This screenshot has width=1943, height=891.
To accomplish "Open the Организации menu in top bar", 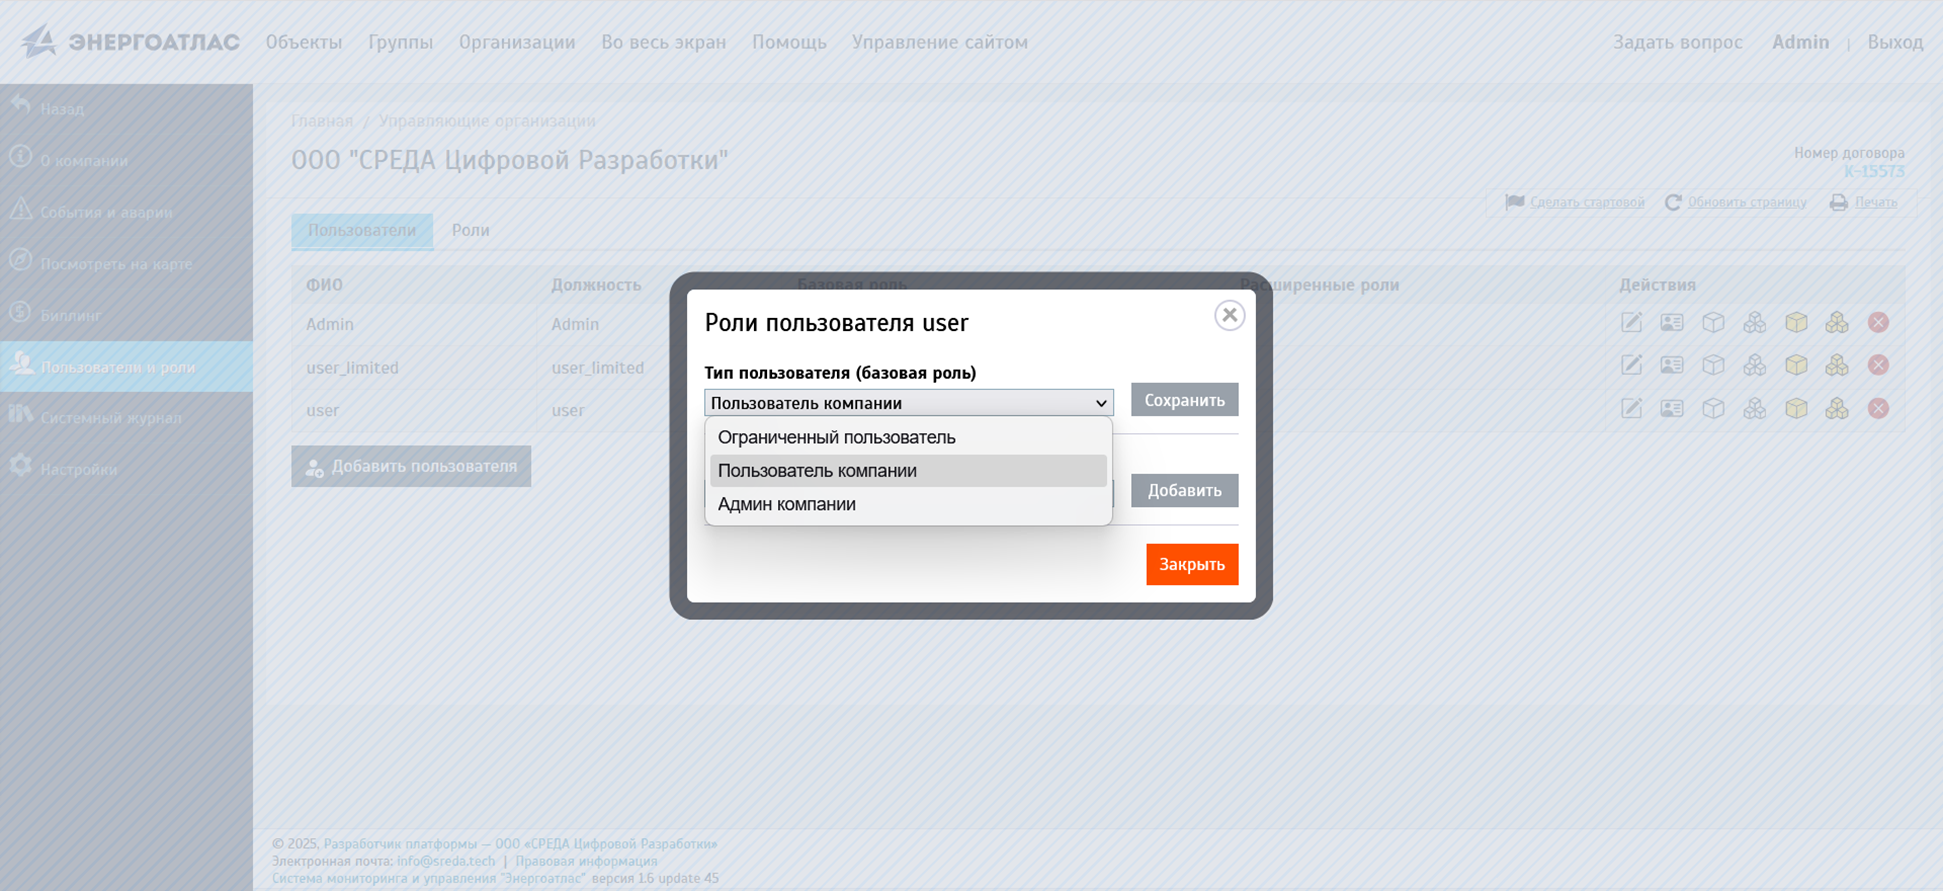I will (x=516, y=42).
